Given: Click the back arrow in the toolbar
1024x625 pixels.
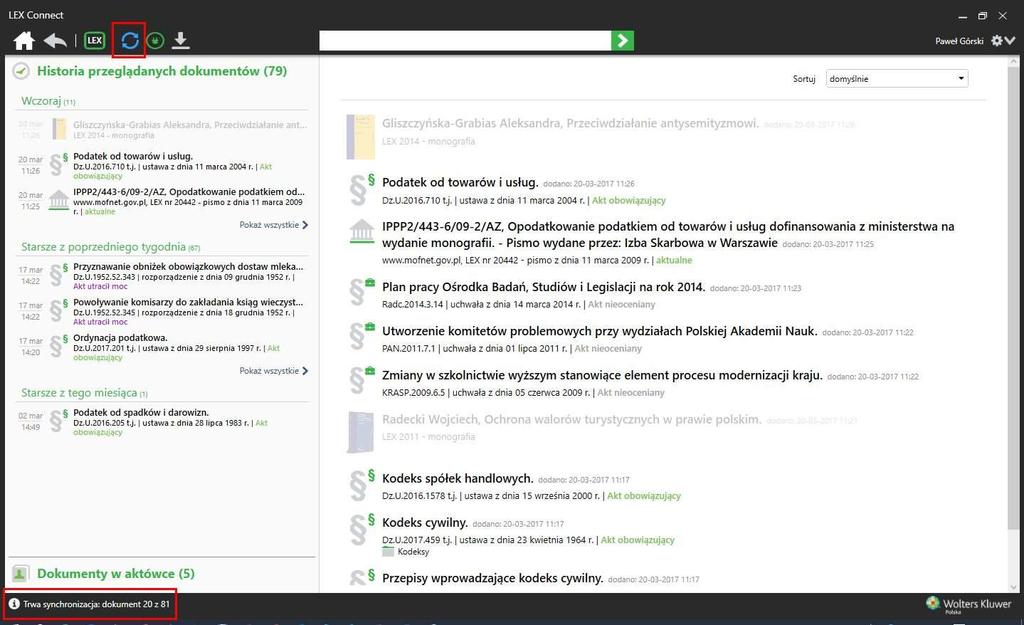Looking at the screenshot, I should (x=56, y=41).
